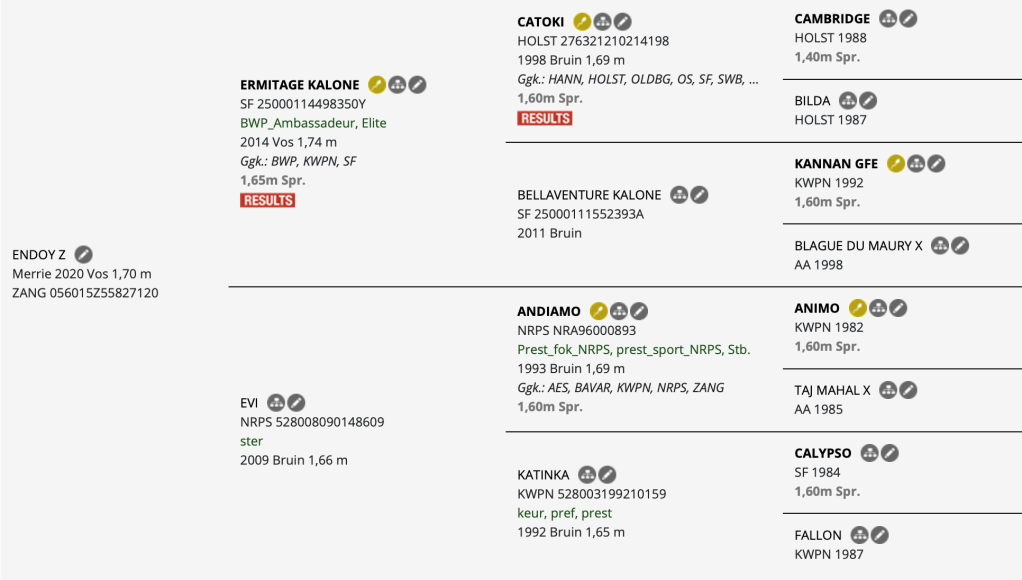Edit Bellaventure Kalone using the pencil icon
This screenshot has height=580, width=1022.
tap(700, 195)
